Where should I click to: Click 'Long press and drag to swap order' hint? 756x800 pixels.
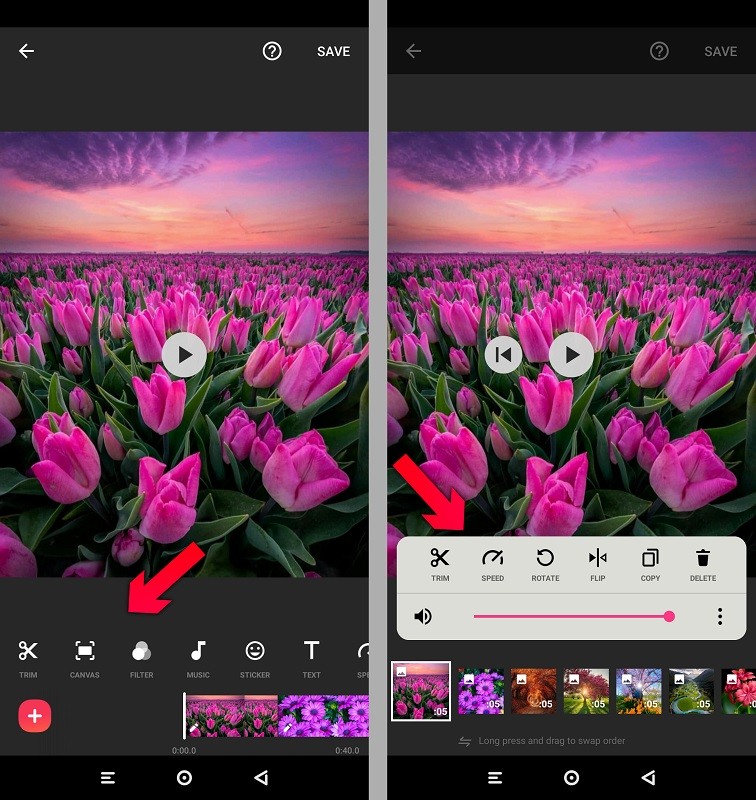pyautogui.click(x=551, y=741)
